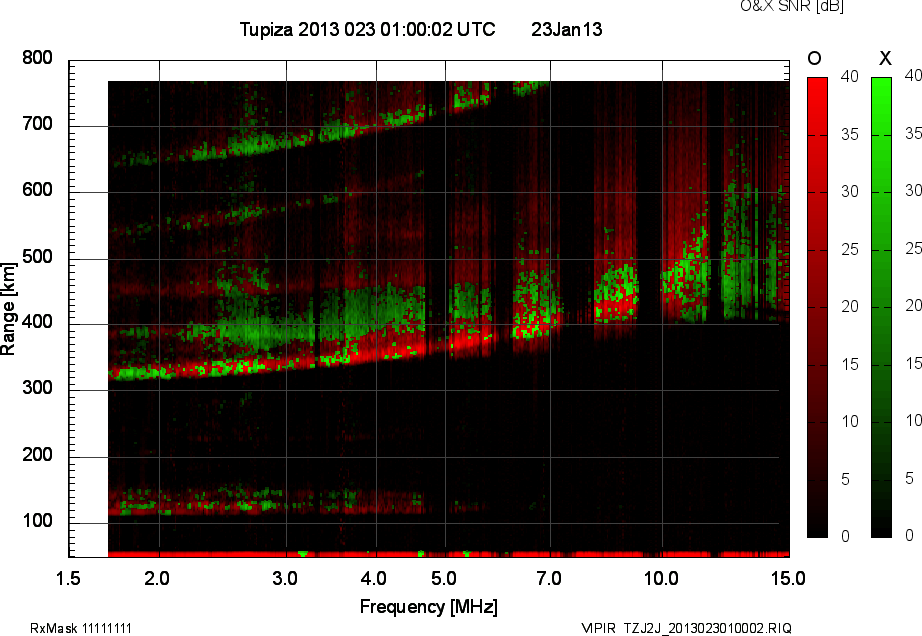Click the 400 km range tick label
Image resolution: width=922 pixels, height=636 pixels.
click(x=37, y=322)
